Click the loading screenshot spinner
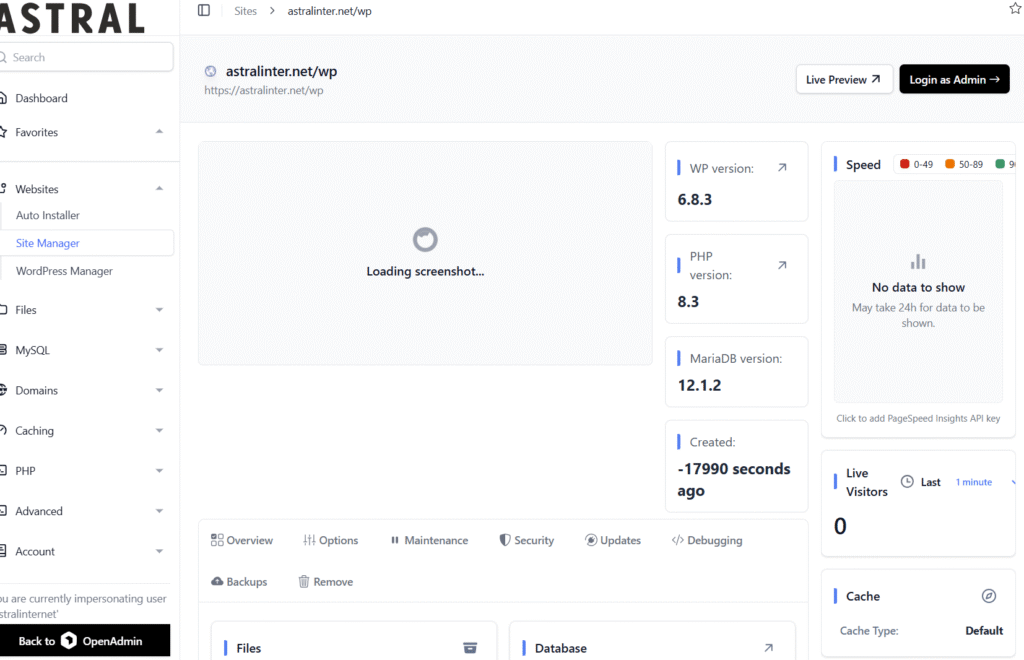Viewport: 1024px width, 660px height. click(425, 240)
